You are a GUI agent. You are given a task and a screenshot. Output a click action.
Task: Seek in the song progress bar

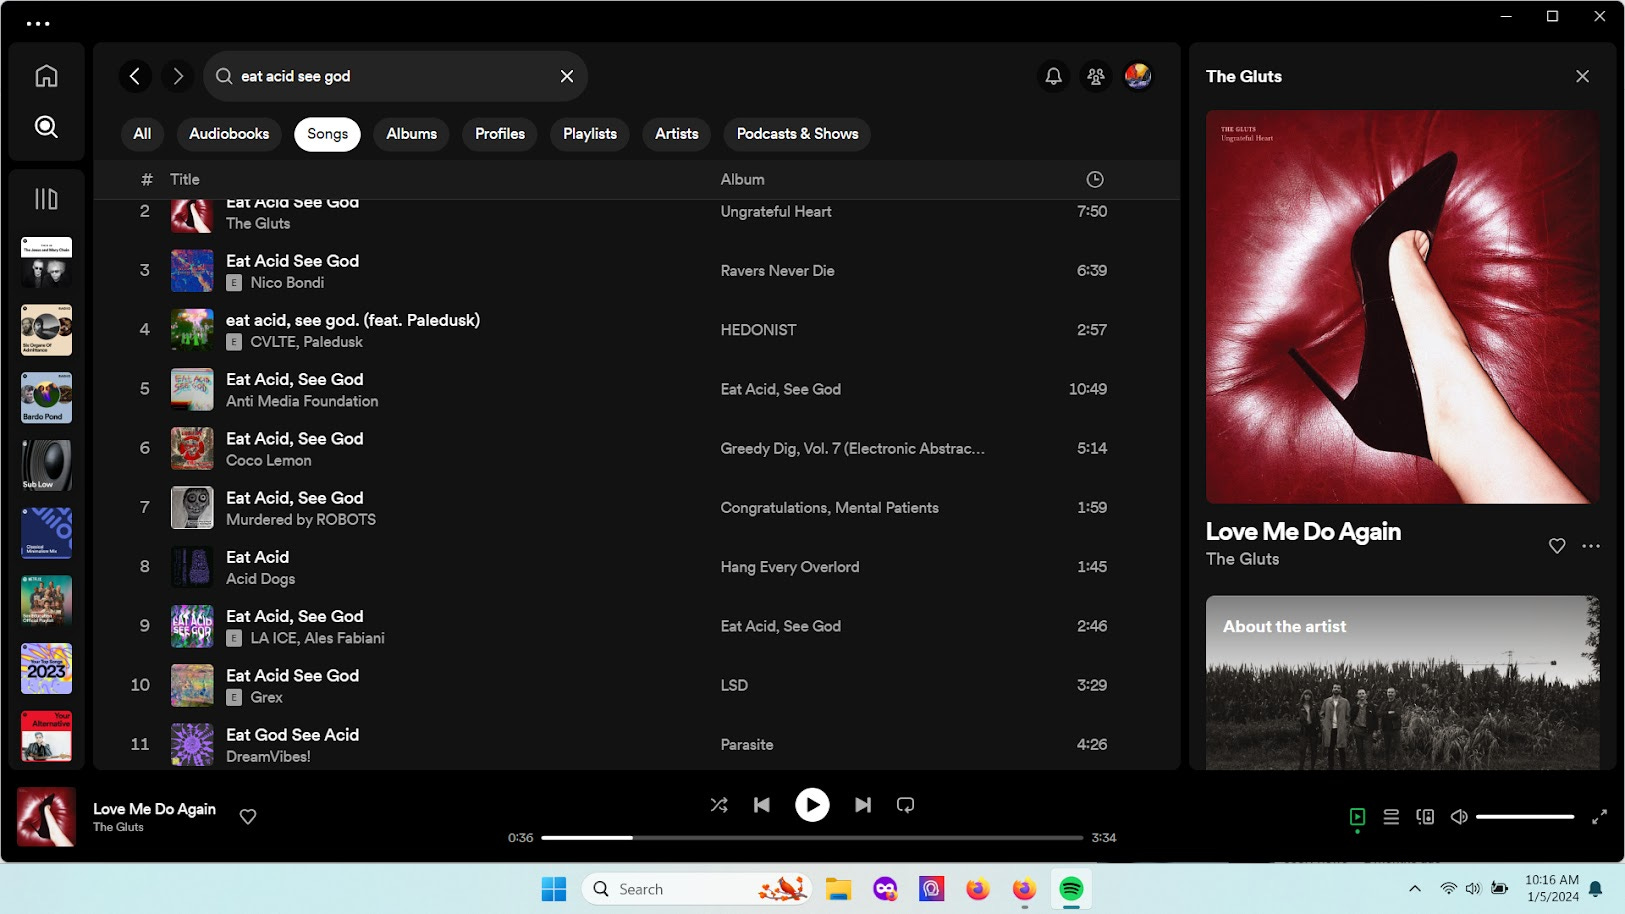(x=812, y=838)
